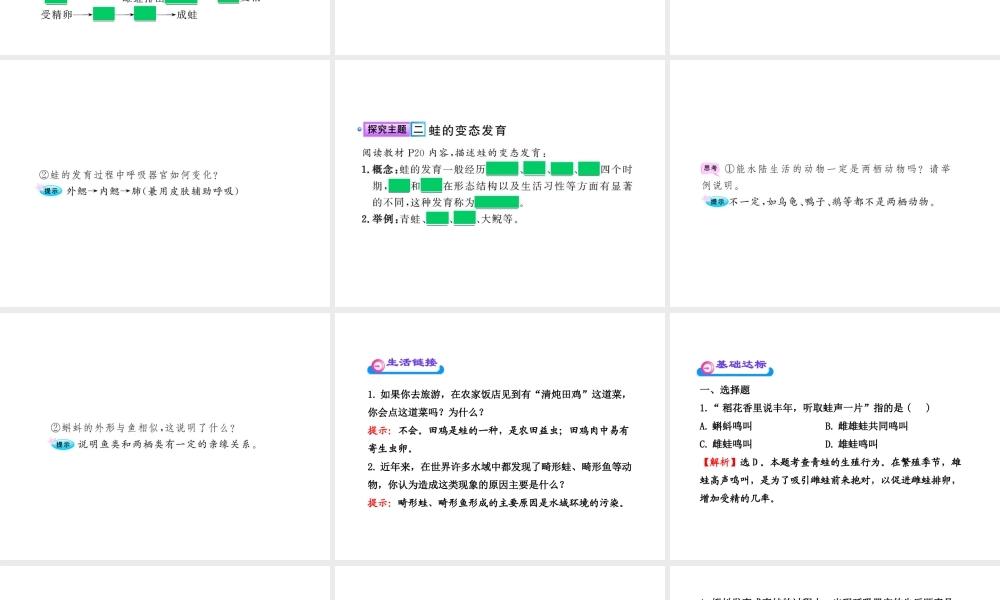Image resolution: width=1000 pixels, height=600 pixels.
Task: Click the text 成蛙
Action: coord(187,15)
